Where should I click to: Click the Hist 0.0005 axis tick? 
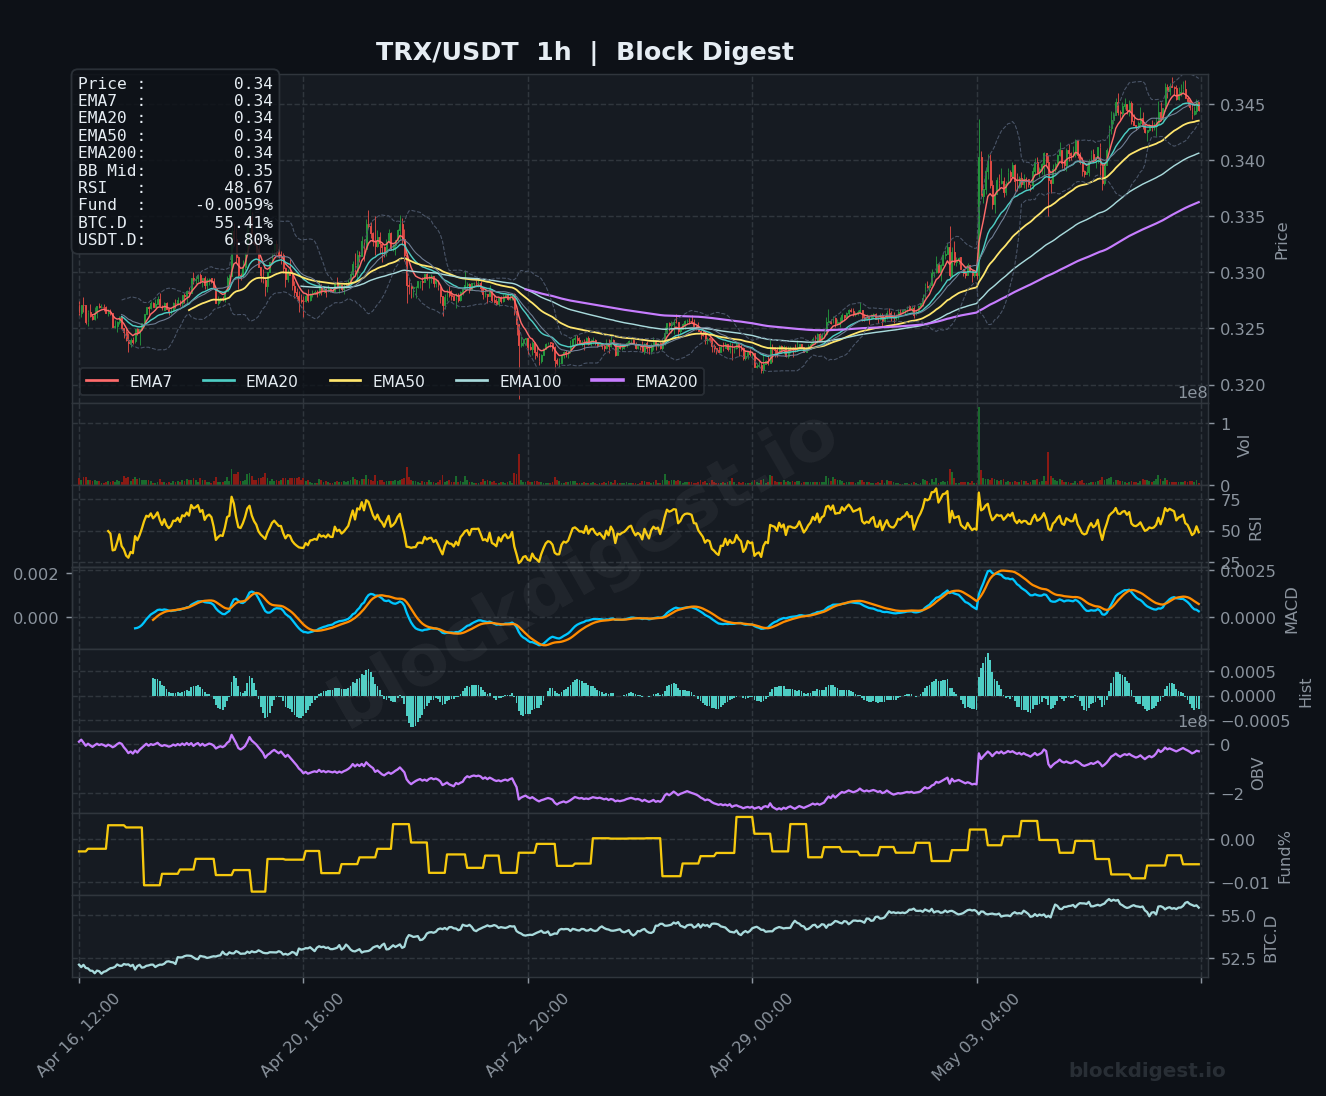tap(1246, 671)
